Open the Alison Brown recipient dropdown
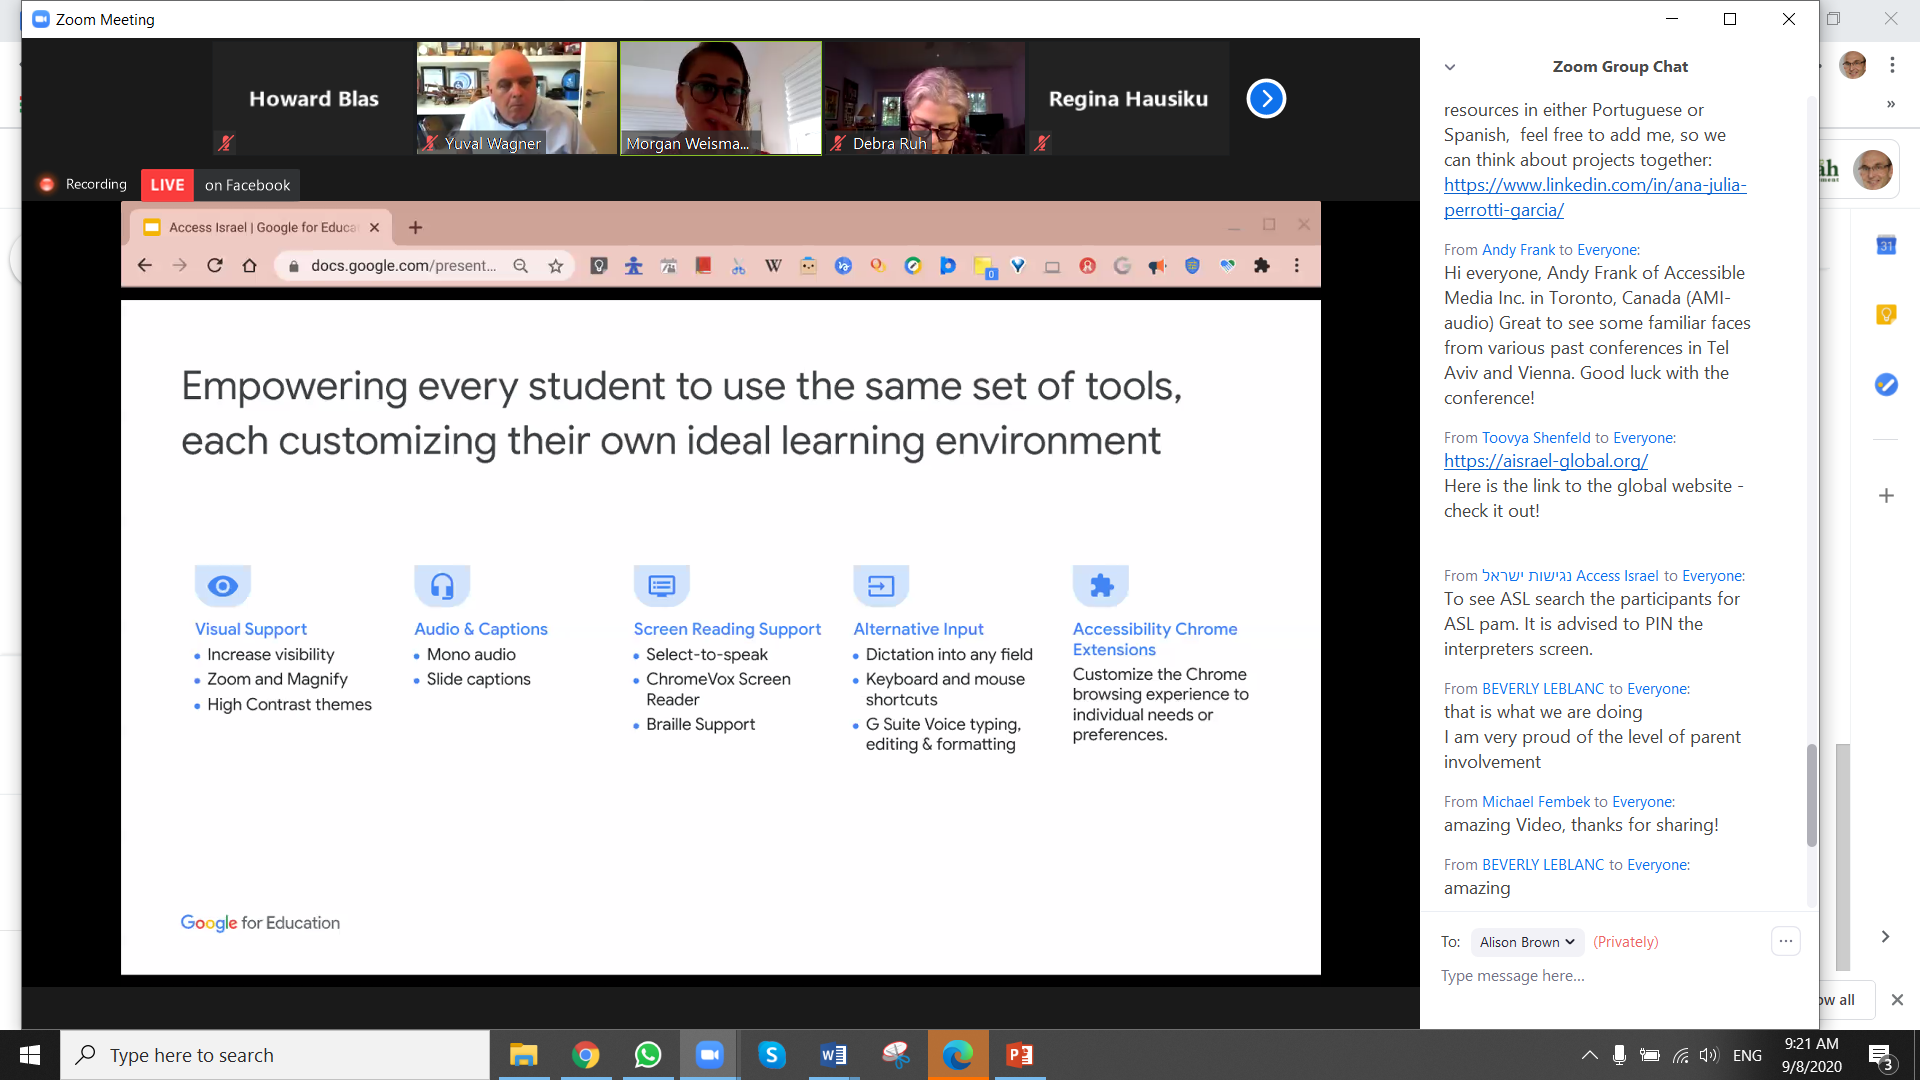The width and height of the screenshot is (1920, 1080). [1526, 942]
